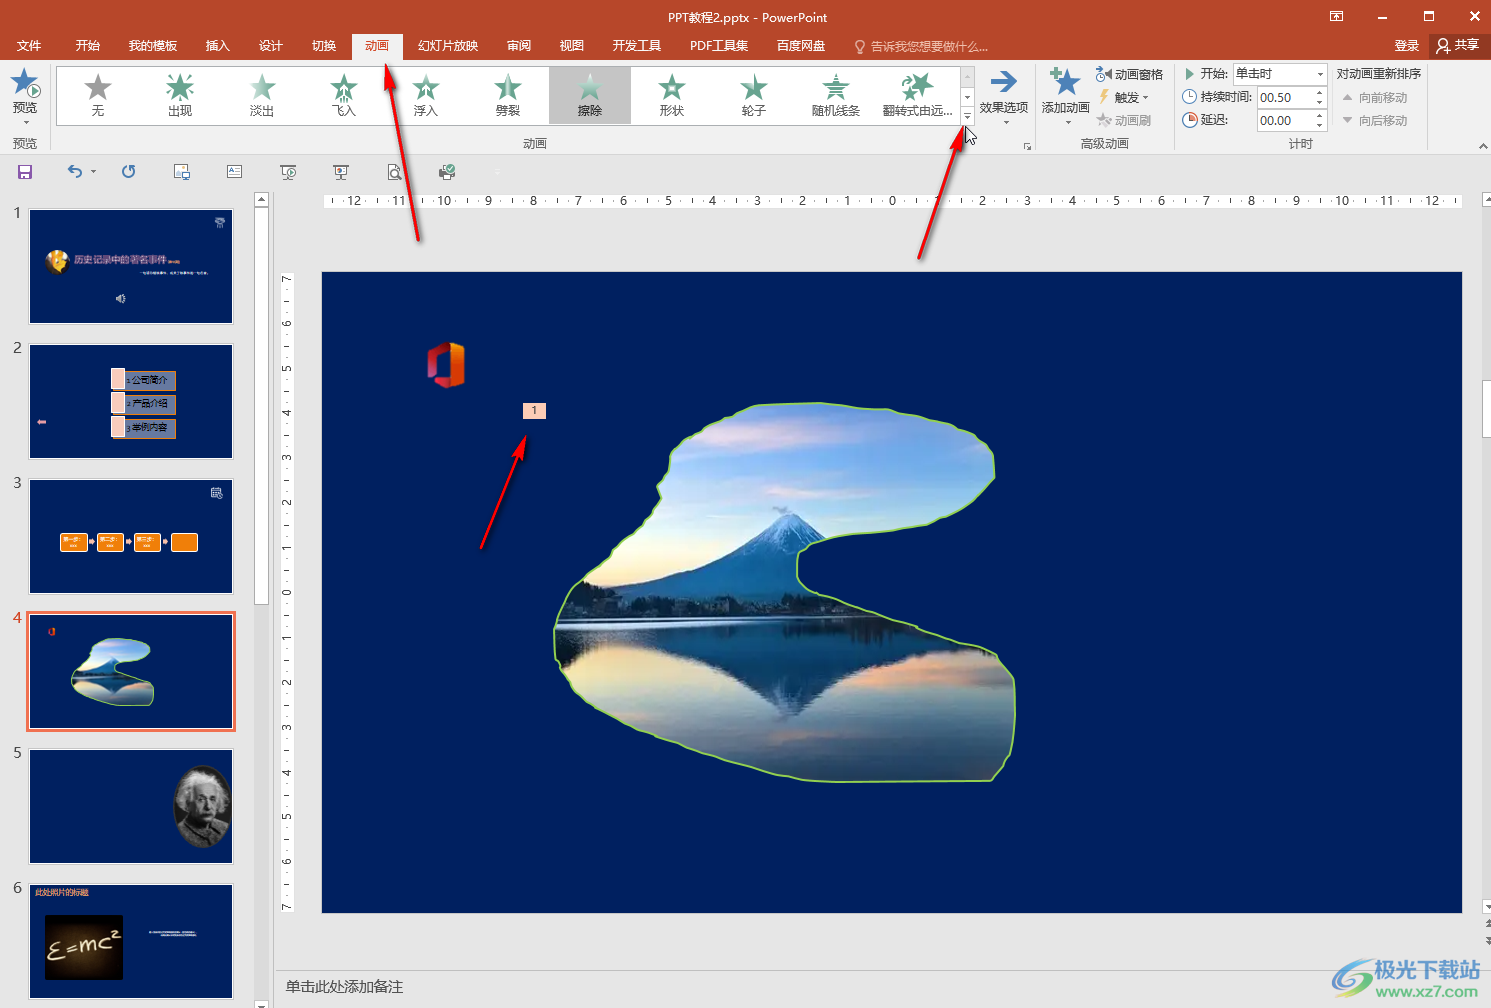
Task: Apply the 出现 (Appear) animation
Action: 180,96
